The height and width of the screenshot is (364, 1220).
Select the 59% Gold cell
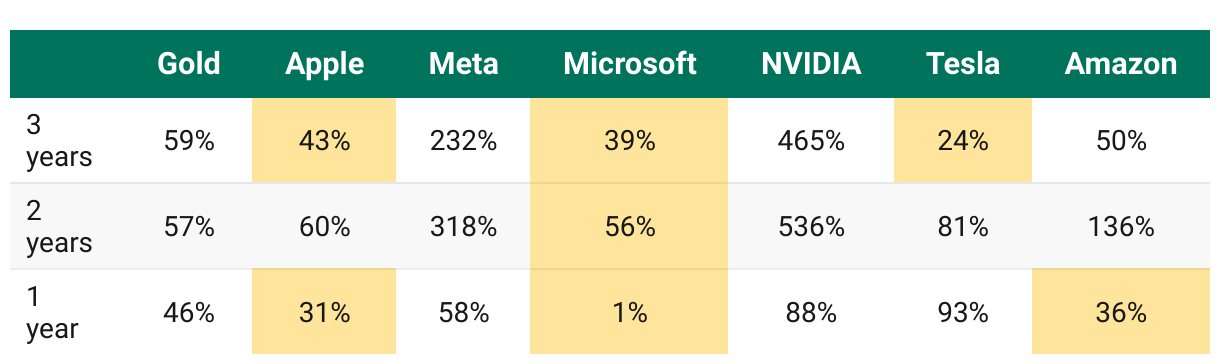[x=190, y=141]
